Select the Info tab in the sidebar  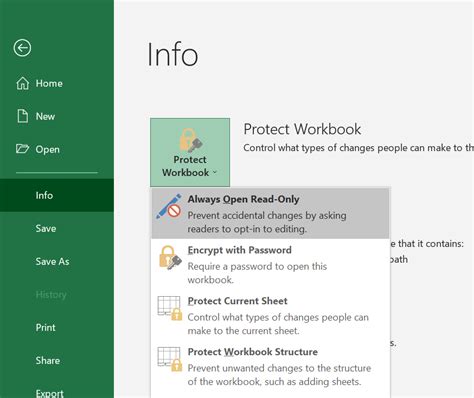click(57, 195)
